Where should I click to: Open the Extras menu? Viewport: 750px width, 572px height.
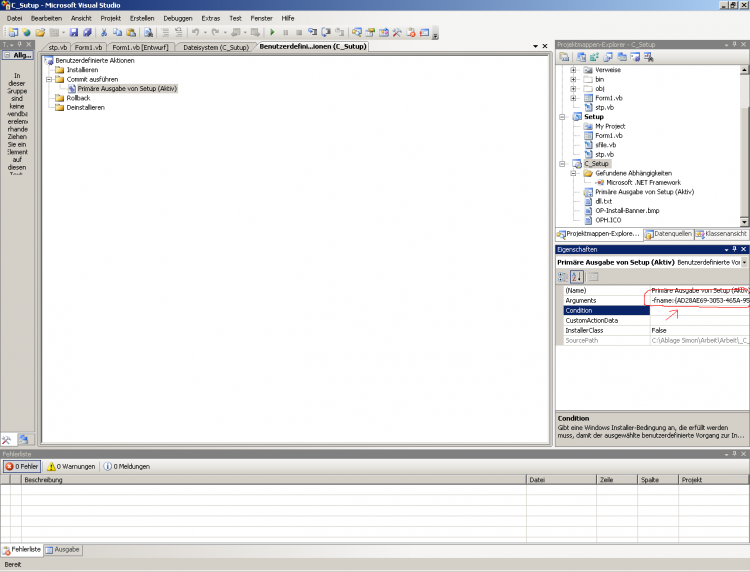[210, 18]
